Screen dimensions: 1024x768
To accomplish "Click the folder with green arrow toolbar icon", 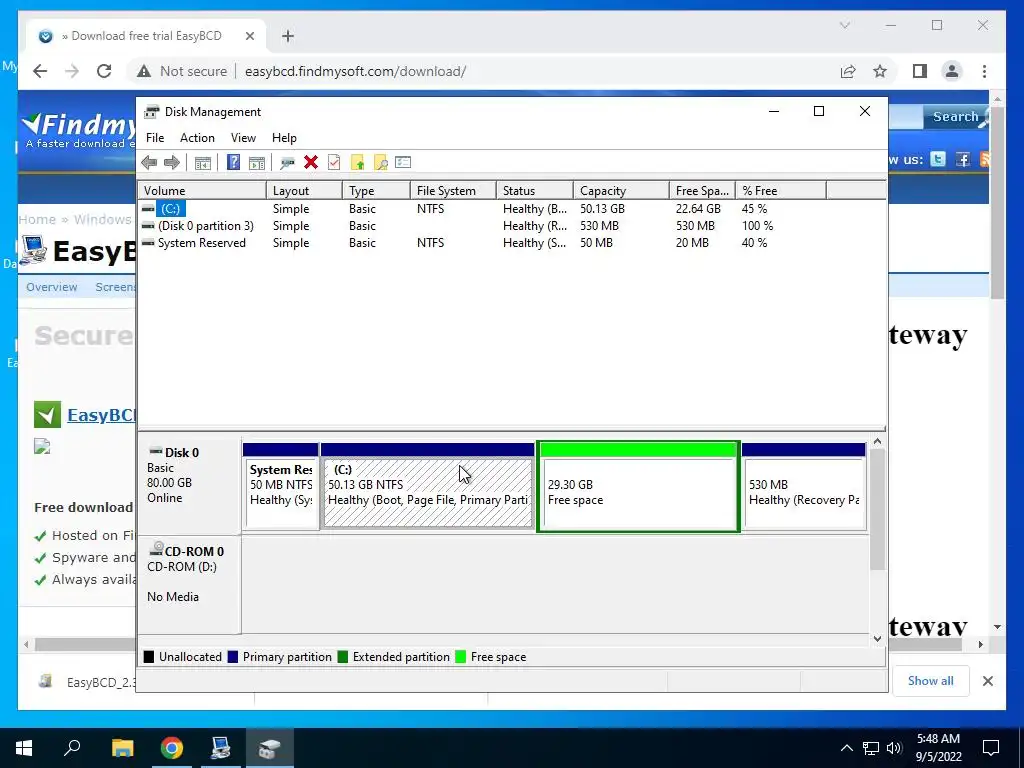I will pos(357,163).
